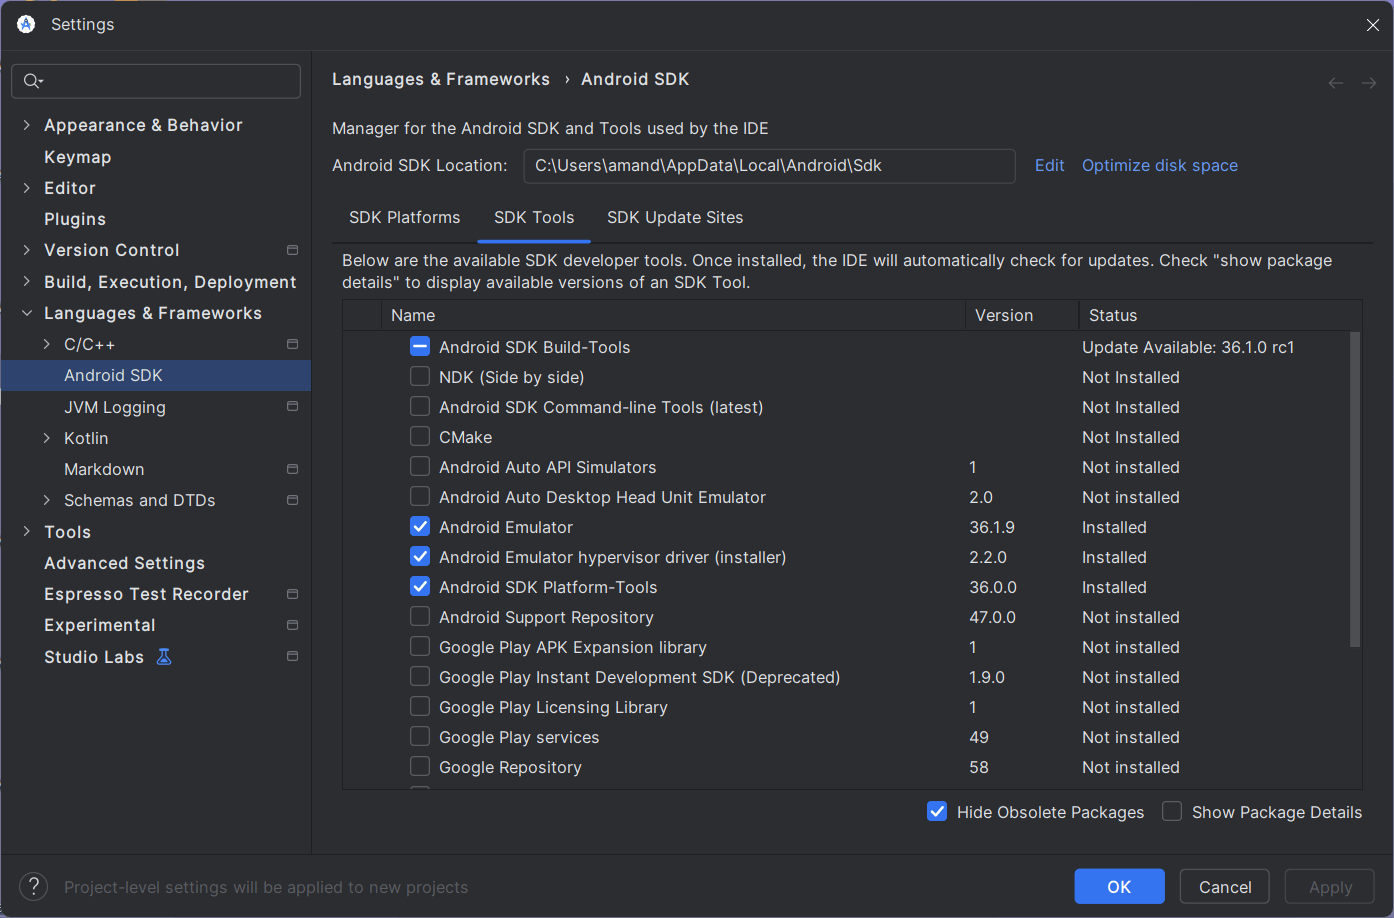
Task: Enable the NDK (Side by side) checkbox
Action: click(x=419, y=377)
